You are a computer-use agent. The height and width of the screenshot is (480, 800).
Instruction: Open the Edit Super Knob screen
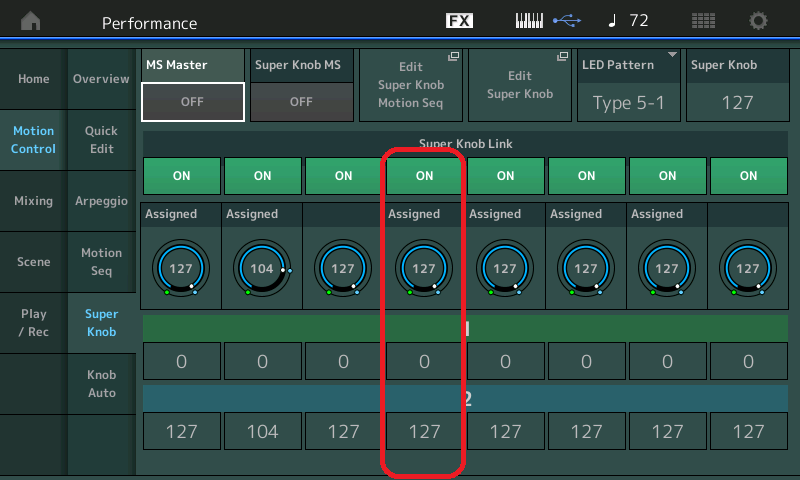click(519, 85)
